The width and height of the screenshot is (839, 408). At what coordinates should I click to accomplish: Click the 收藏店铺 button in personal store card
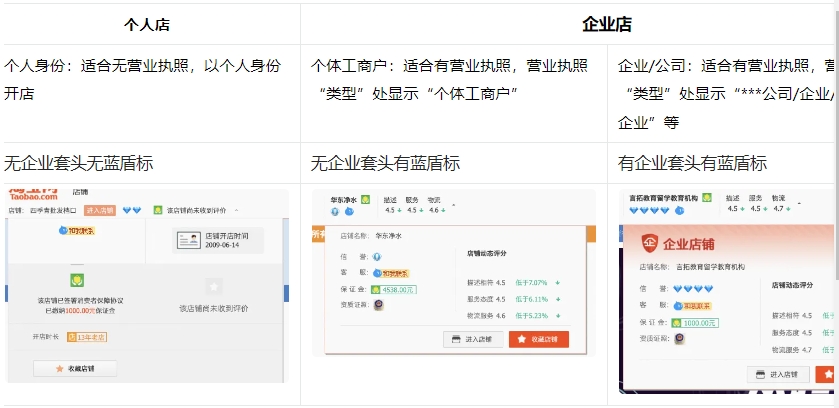[x=76, y=369]
